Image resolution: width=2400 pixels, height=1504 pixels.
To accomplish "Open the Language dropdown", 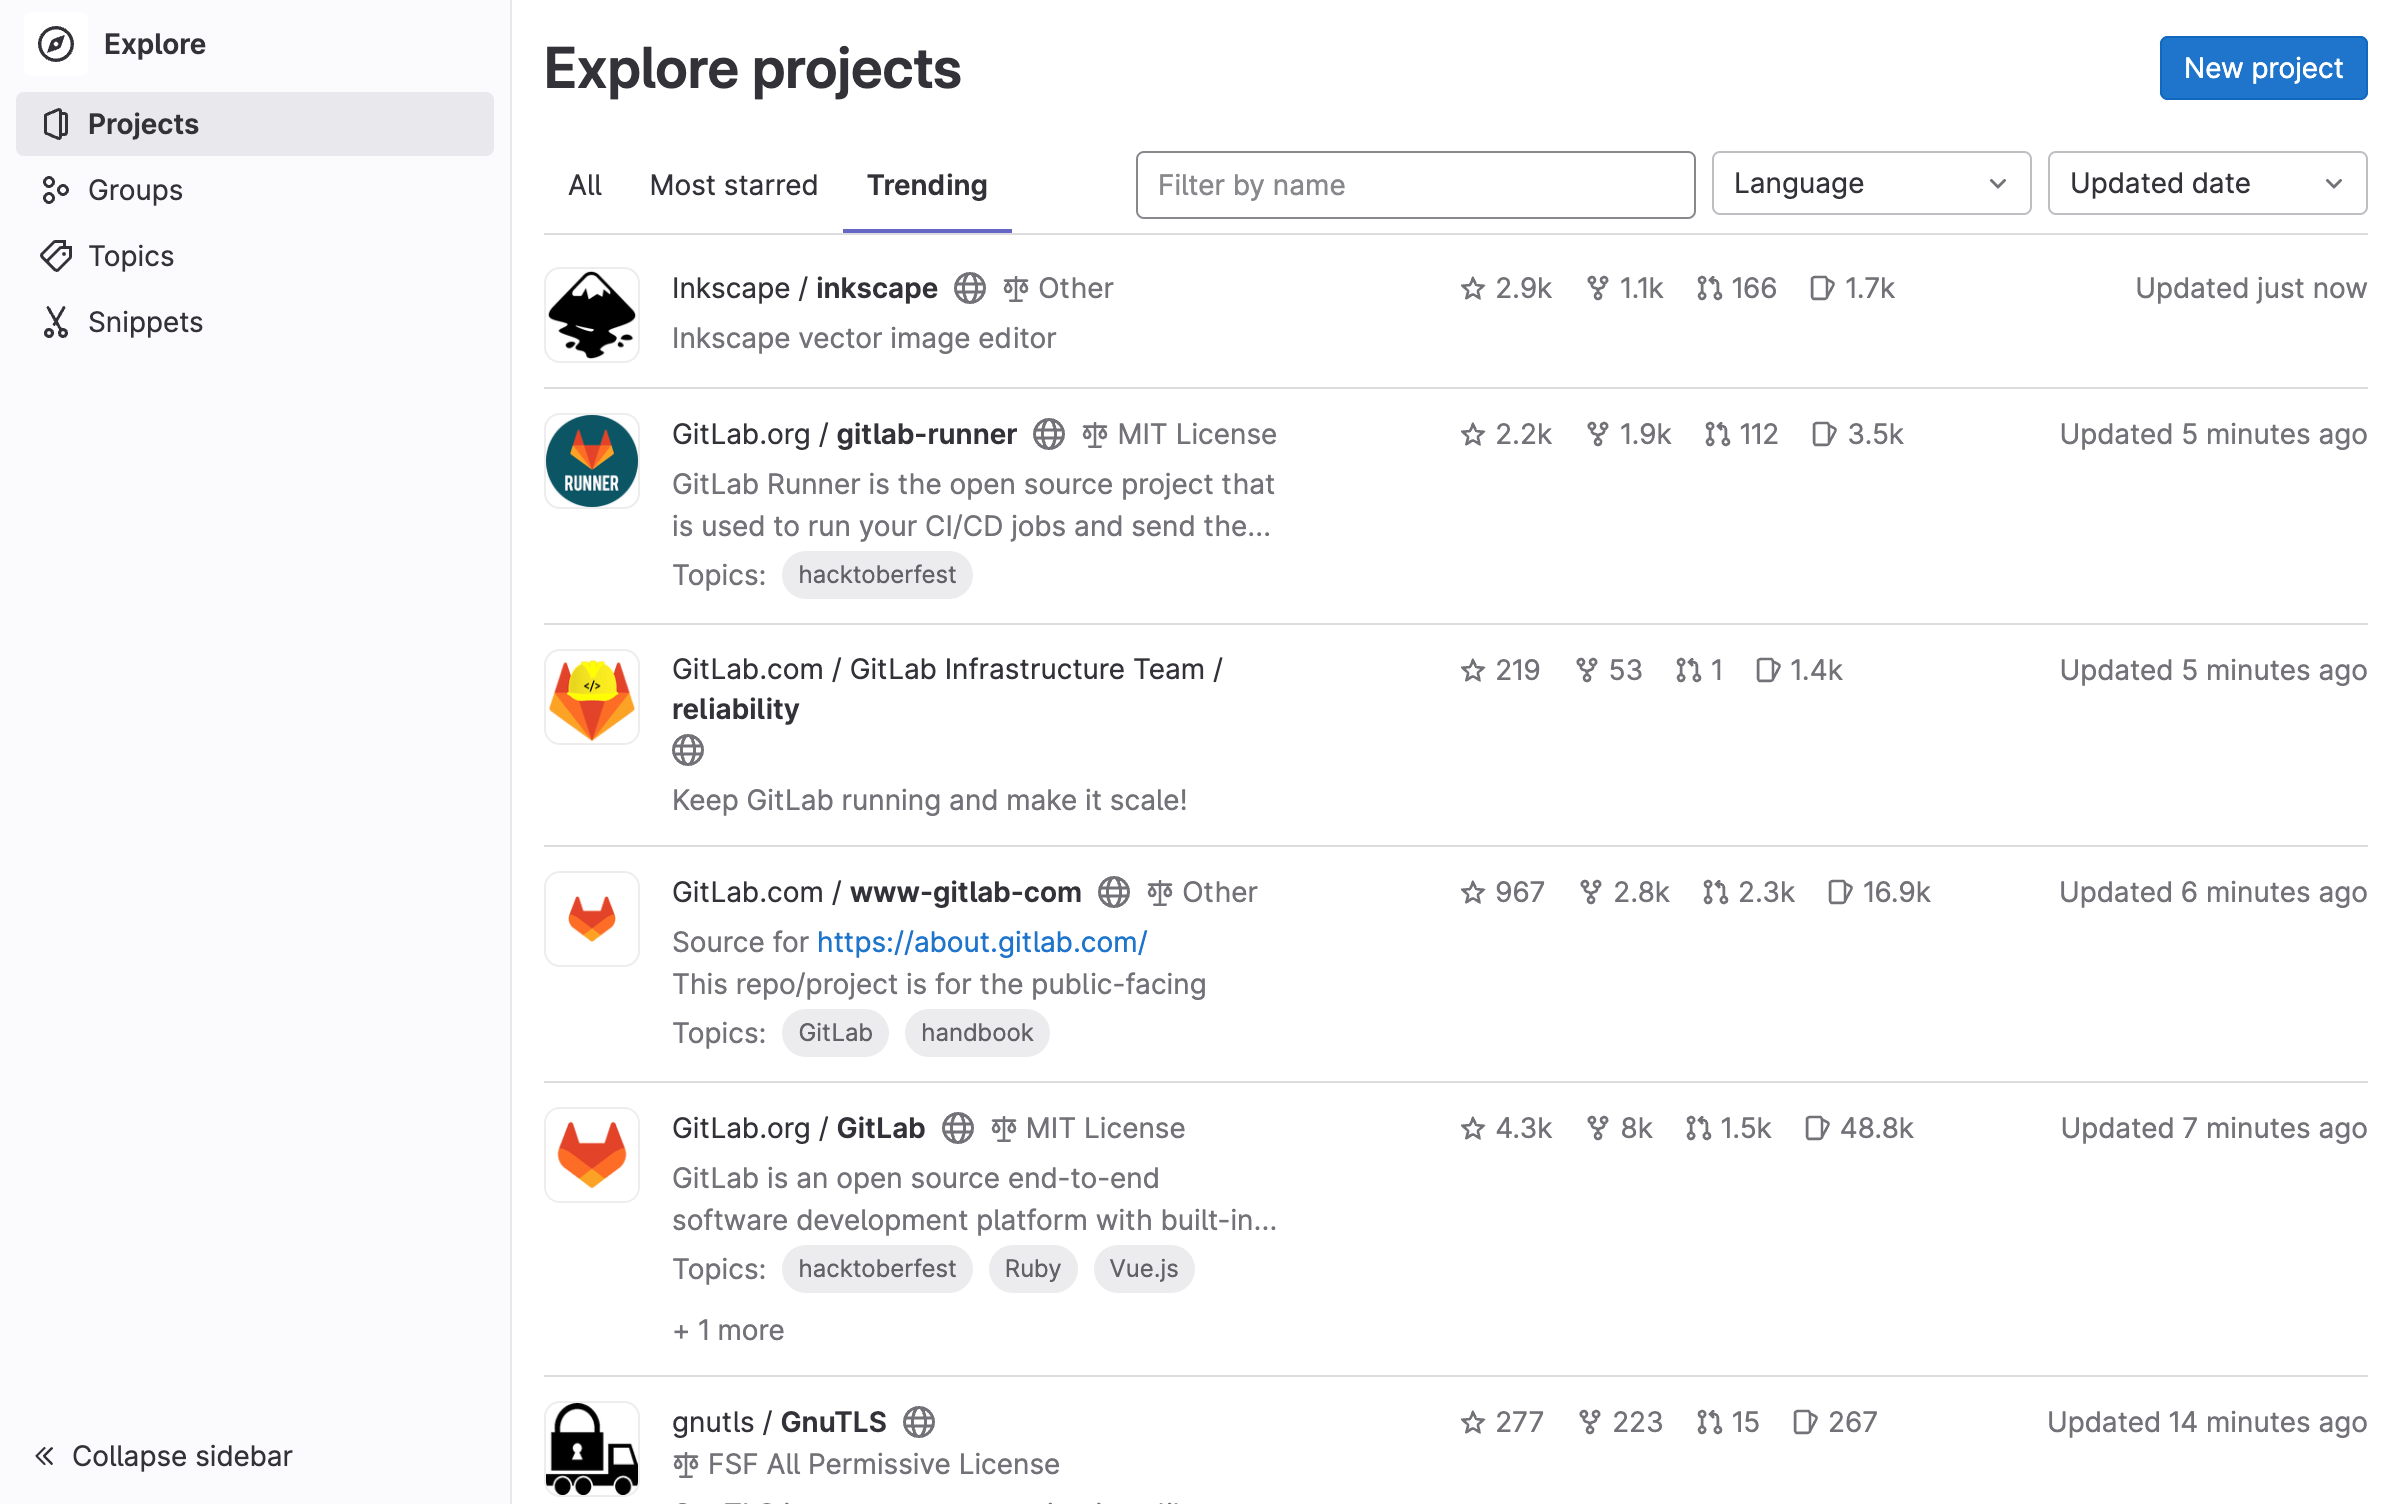I will tap(1870, 183).
